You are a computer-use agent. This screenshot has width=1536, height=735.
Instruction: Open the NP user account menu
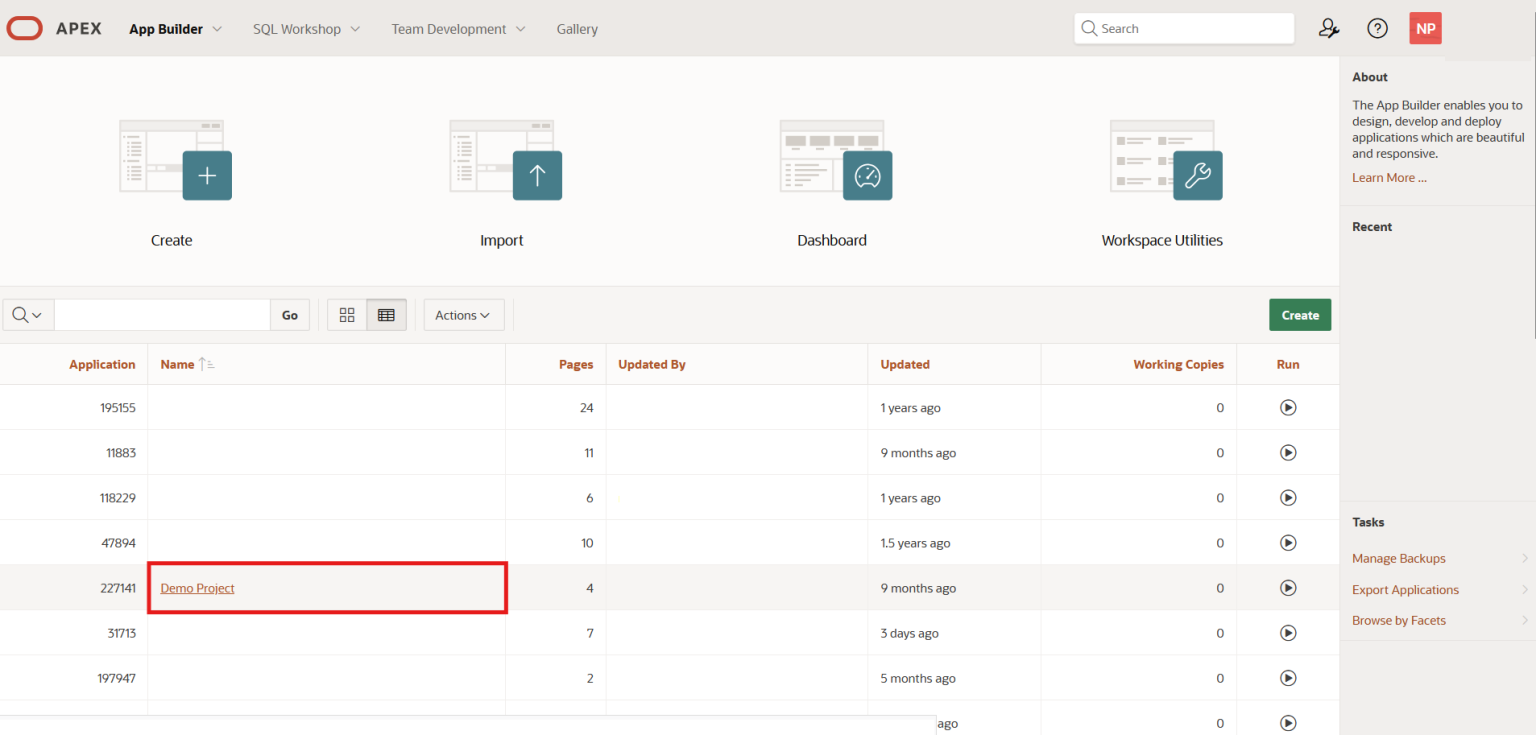[1425, 28]
